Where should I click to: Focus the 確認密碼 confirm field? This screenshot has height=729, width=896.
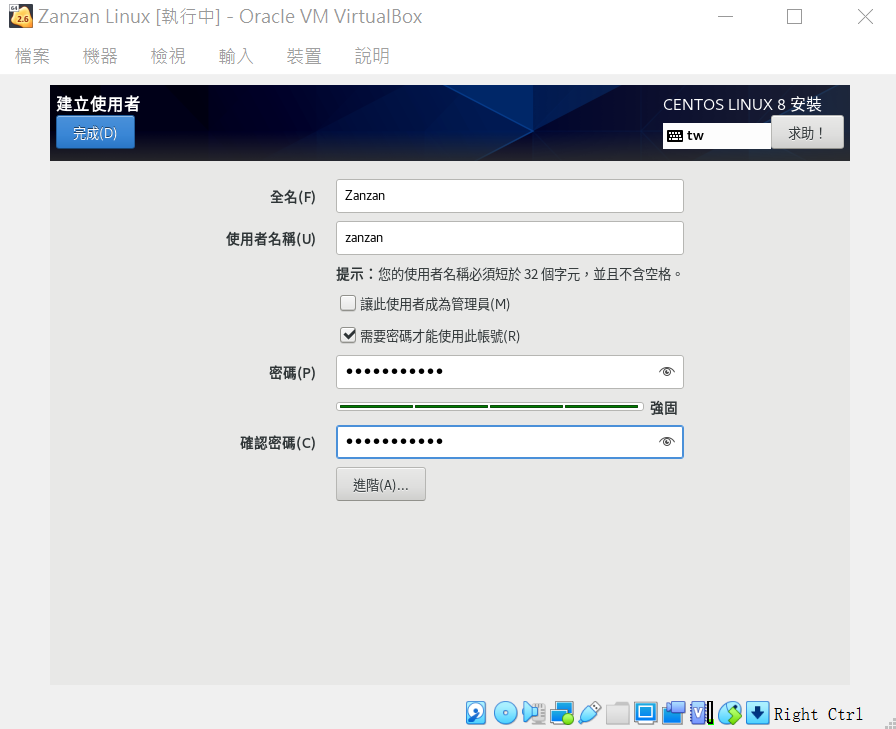pyautogui.click(x=510, y=442)
